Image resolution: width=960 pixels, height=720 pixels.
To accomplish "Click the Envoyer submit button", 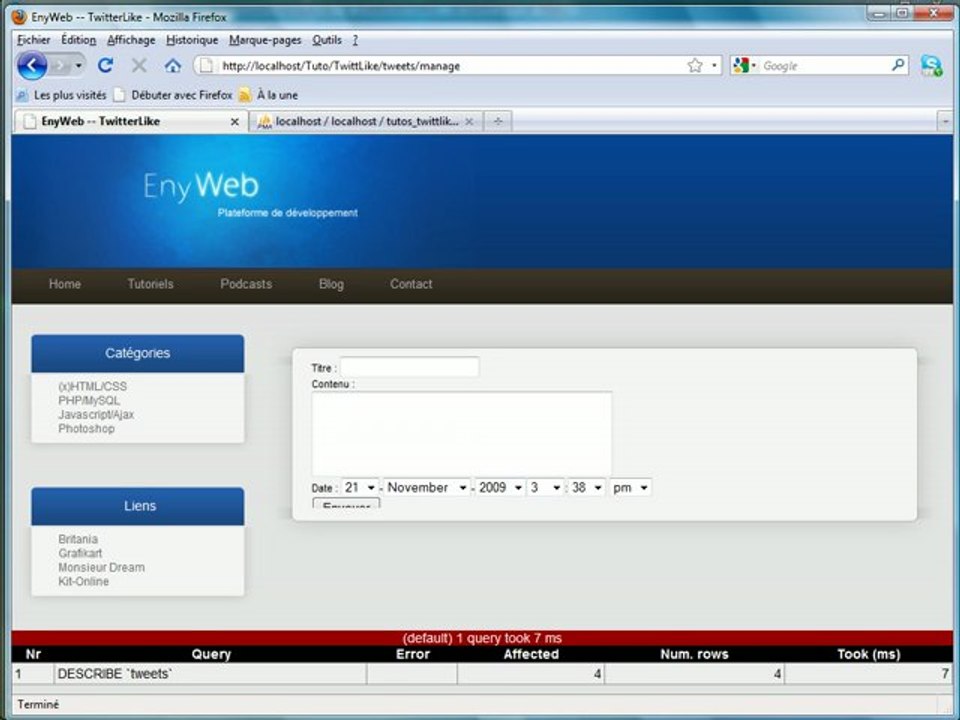I will coord(347,504).
